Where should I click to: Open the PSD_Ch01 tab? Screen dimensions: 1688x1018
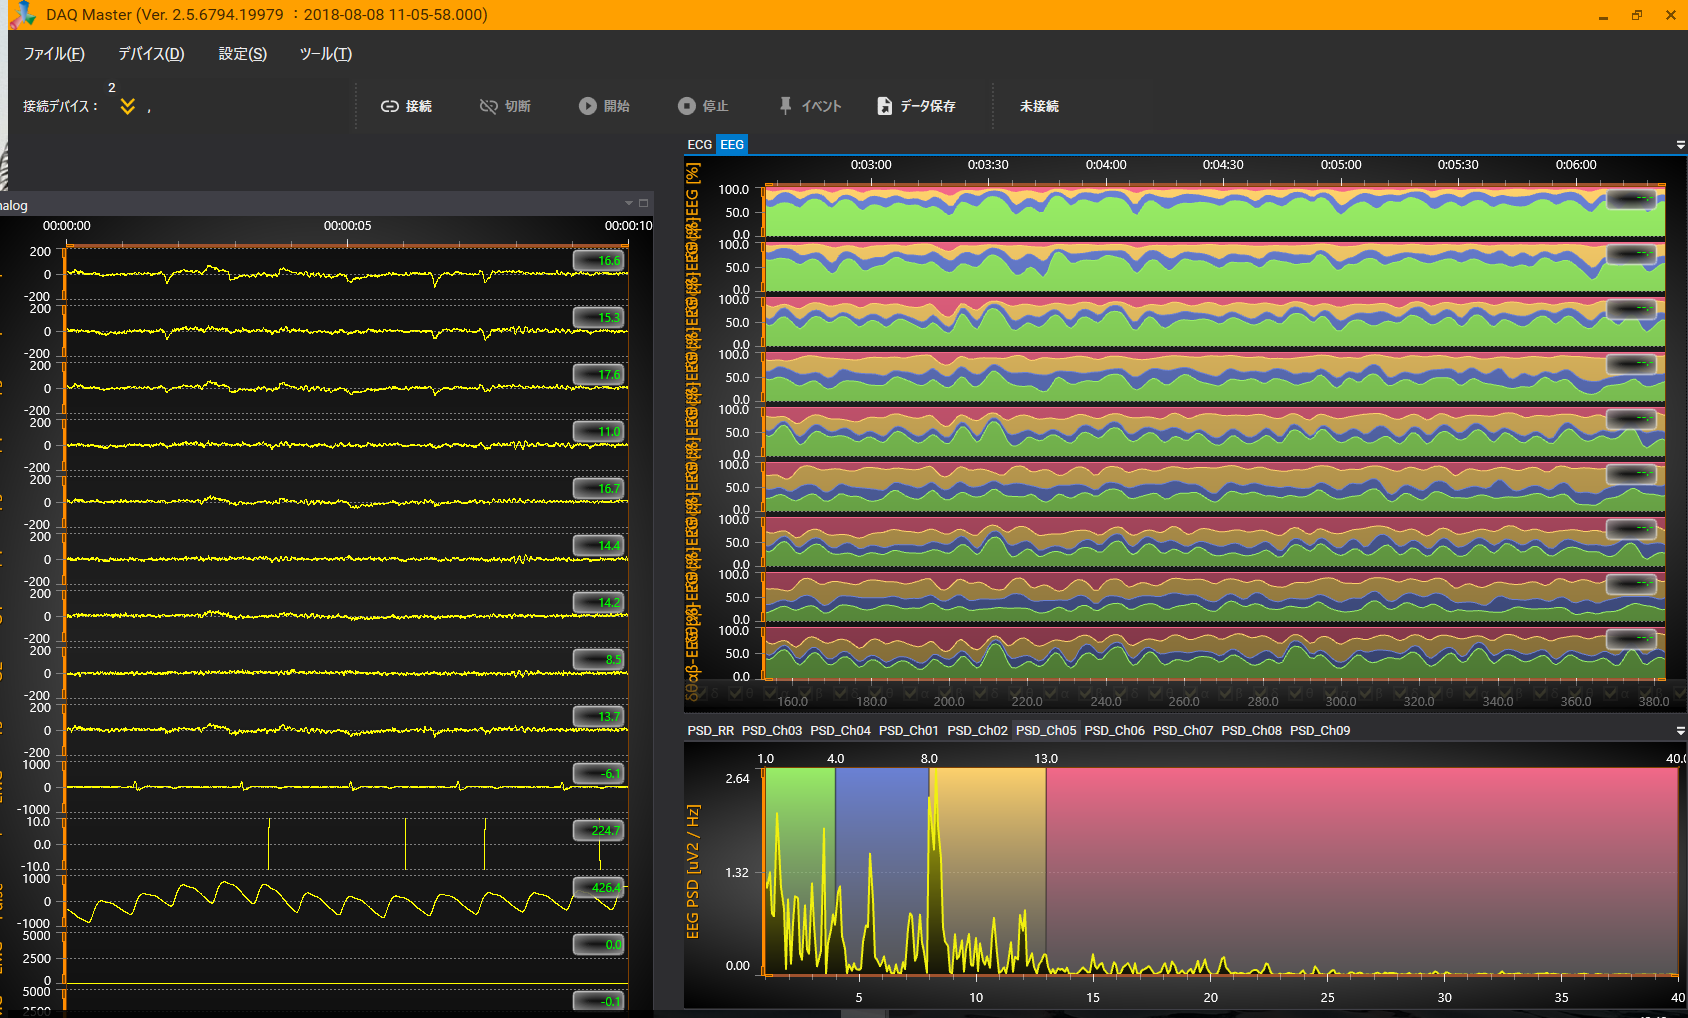(909, 731)
